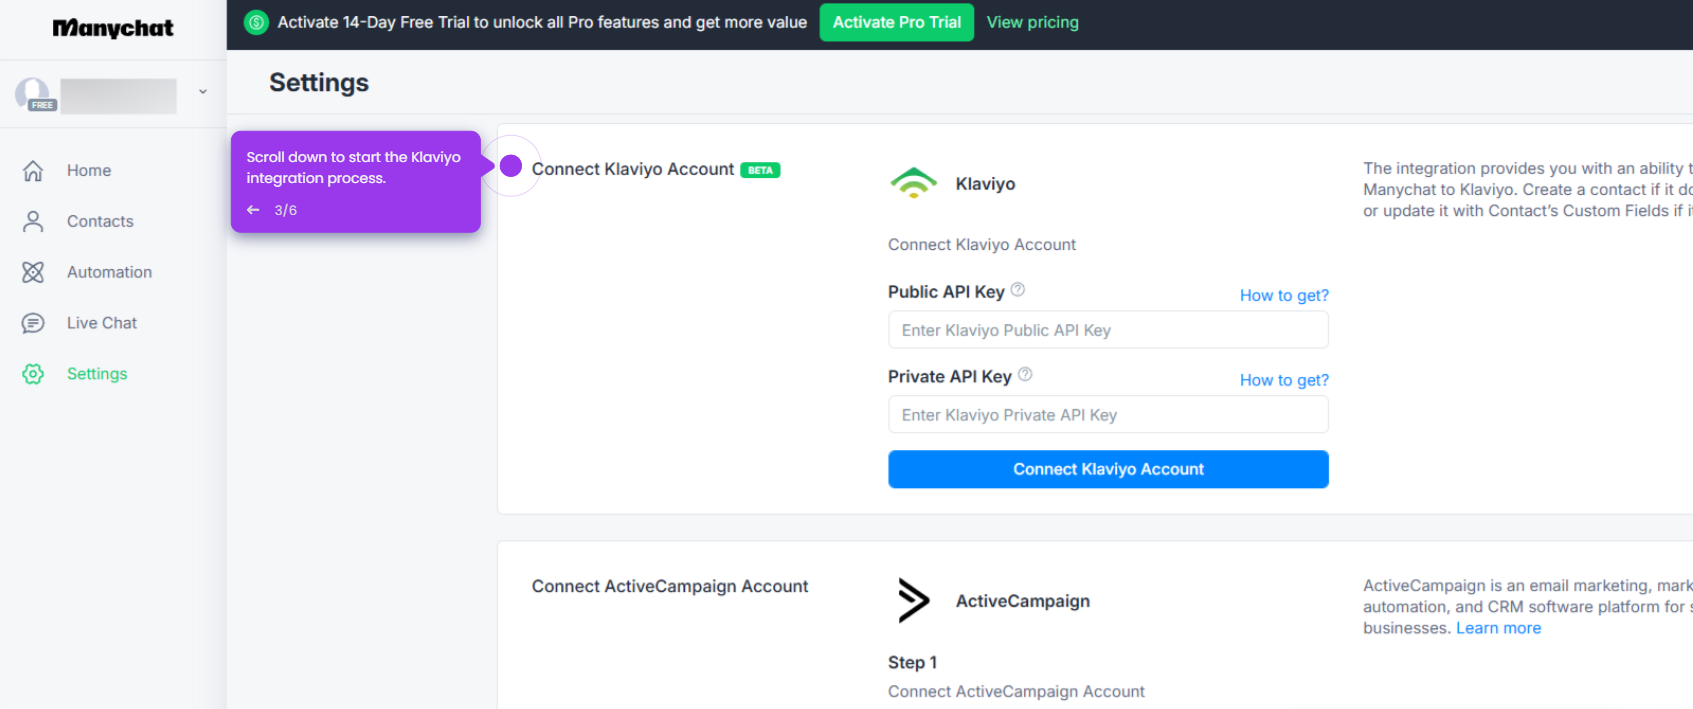Open Home in the sidebar
Screen dimensions: 1693x709
(89, 171)
